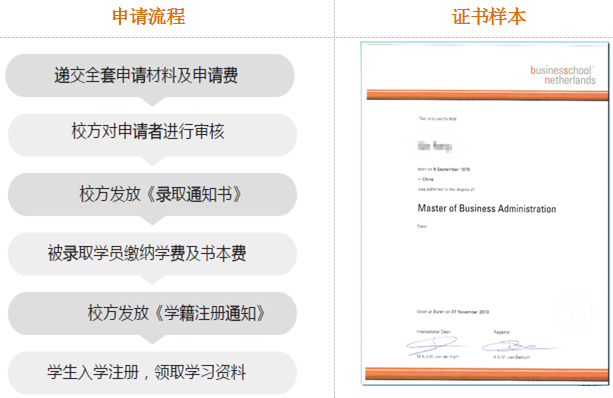Viewport: 613px width, 398px height.
Task: Click the 证书样本 heading
Action: [x=489, y=17]
